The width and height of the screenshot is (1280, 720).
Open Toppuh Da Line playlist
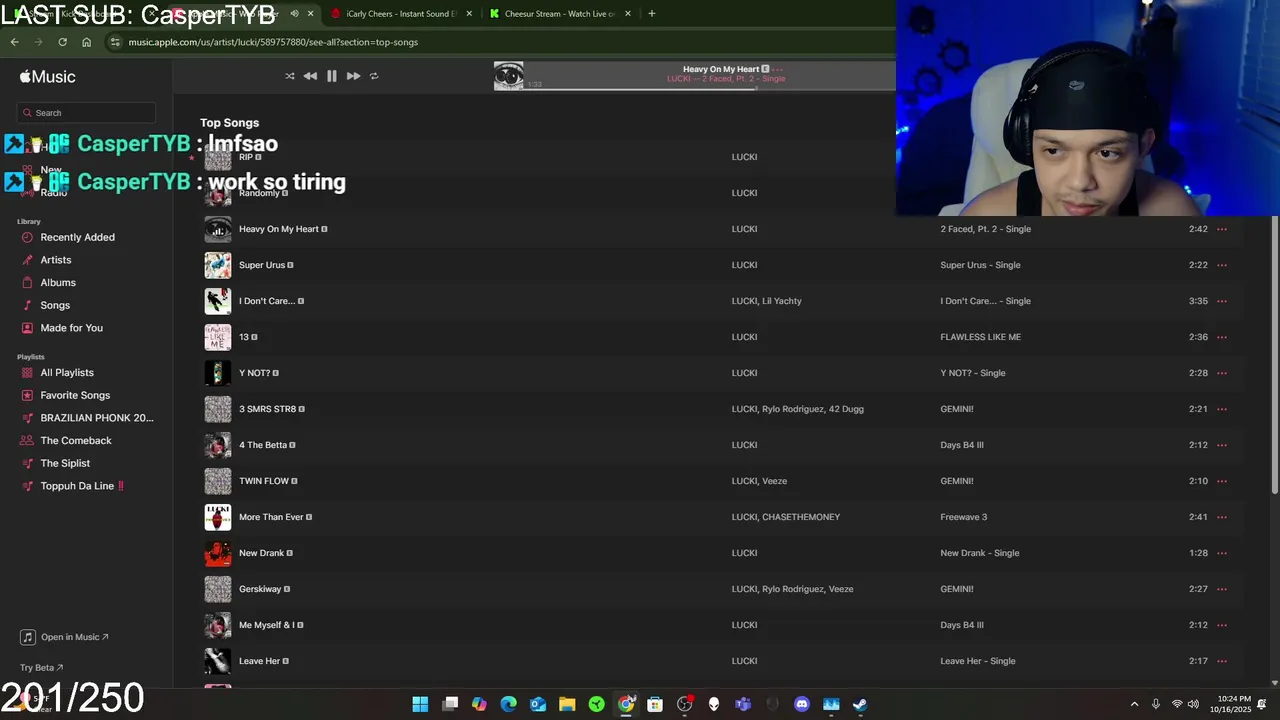click(x=82, y=486)
